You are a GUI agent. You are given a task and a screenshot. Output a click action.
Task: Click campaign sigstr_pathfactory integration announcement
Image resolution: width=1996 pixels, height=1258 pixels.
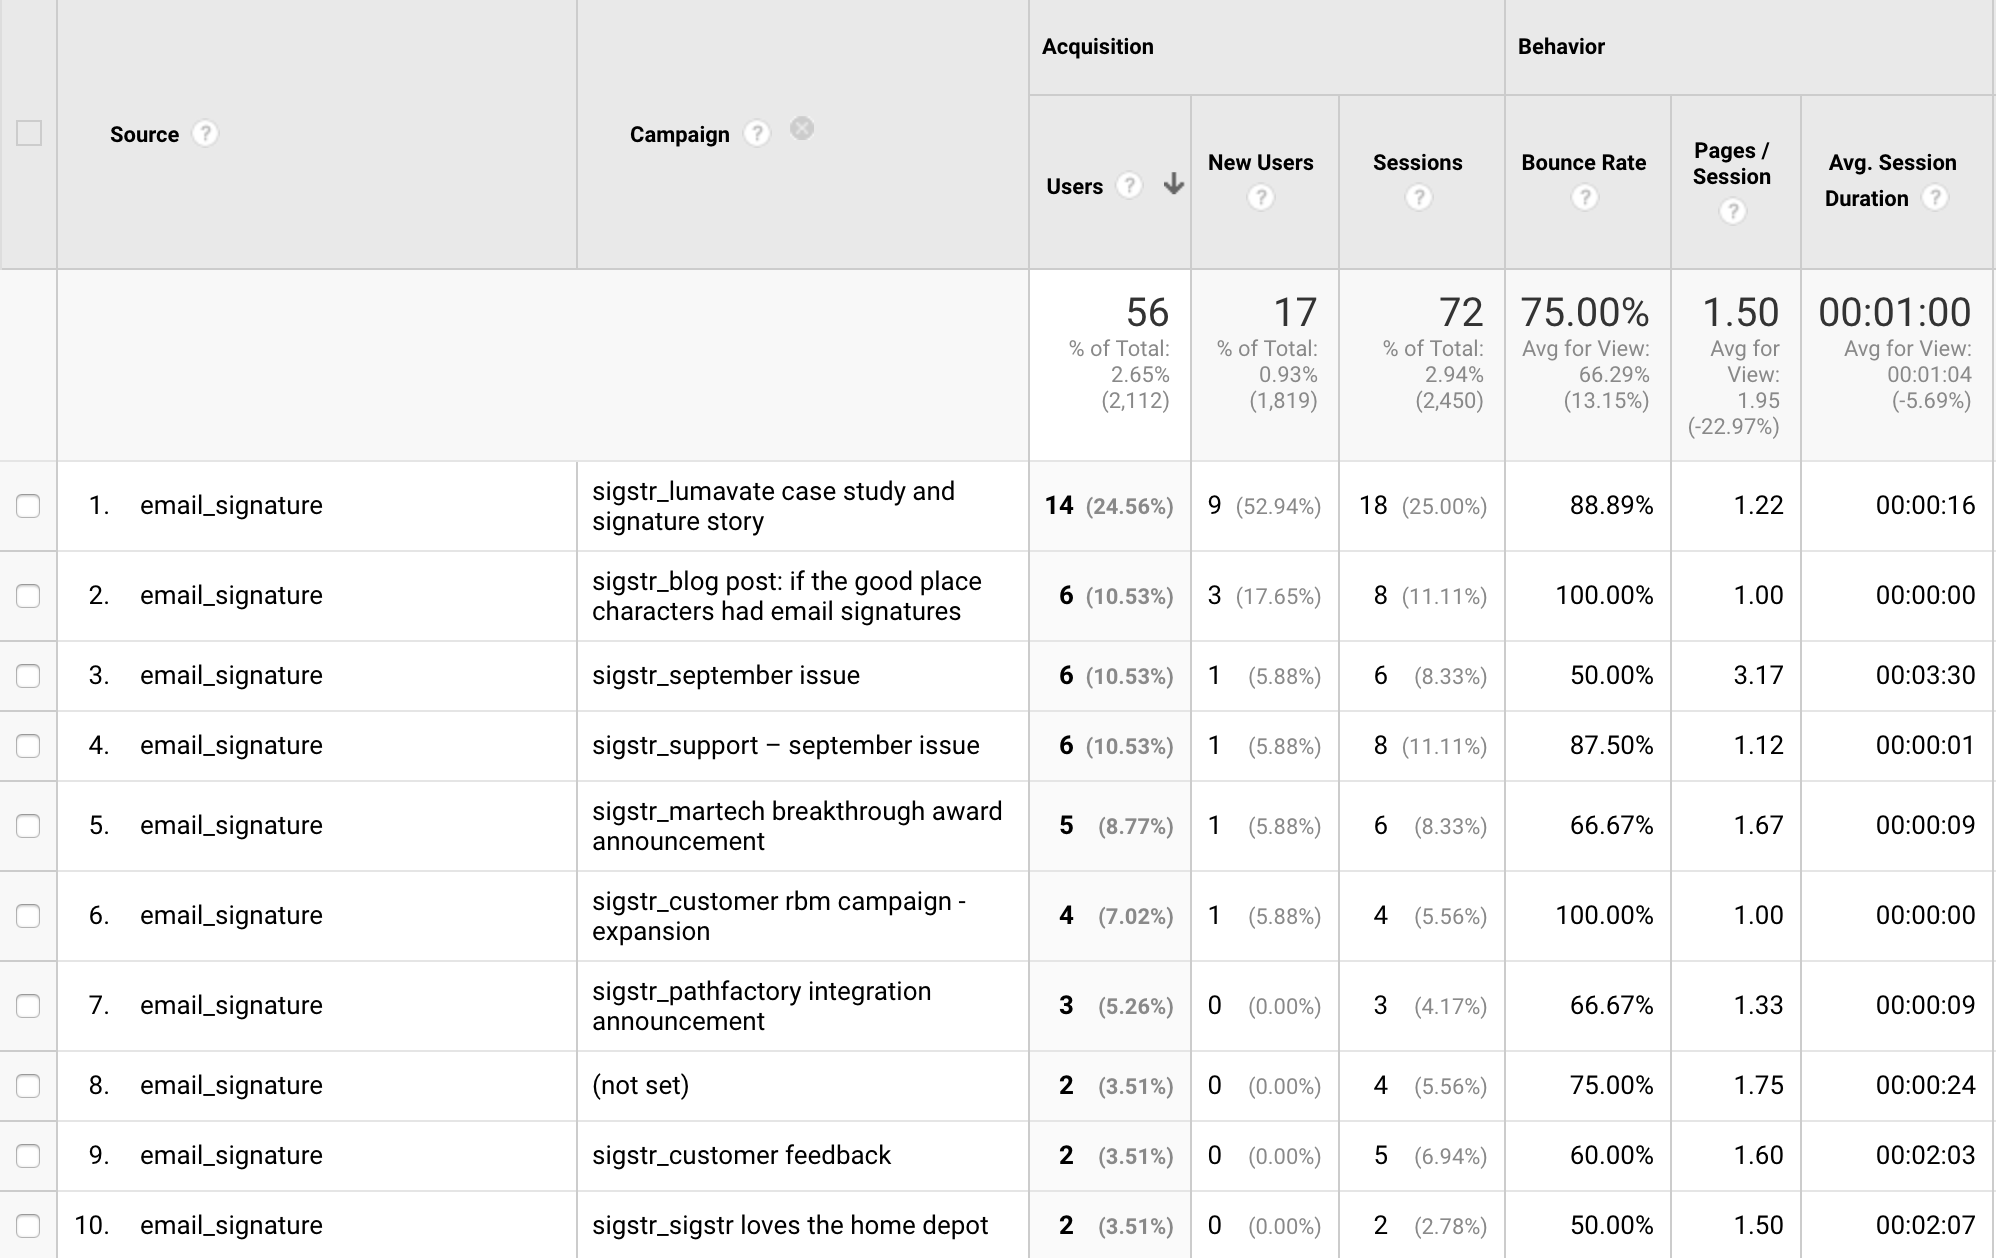coord(762,1006)
